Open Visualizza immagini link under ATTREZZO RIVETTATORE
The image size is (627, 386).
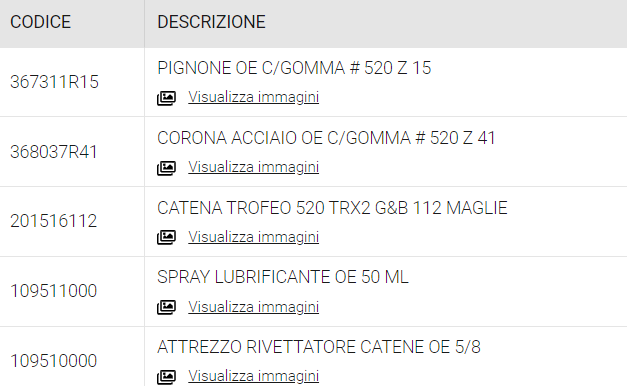254,376
